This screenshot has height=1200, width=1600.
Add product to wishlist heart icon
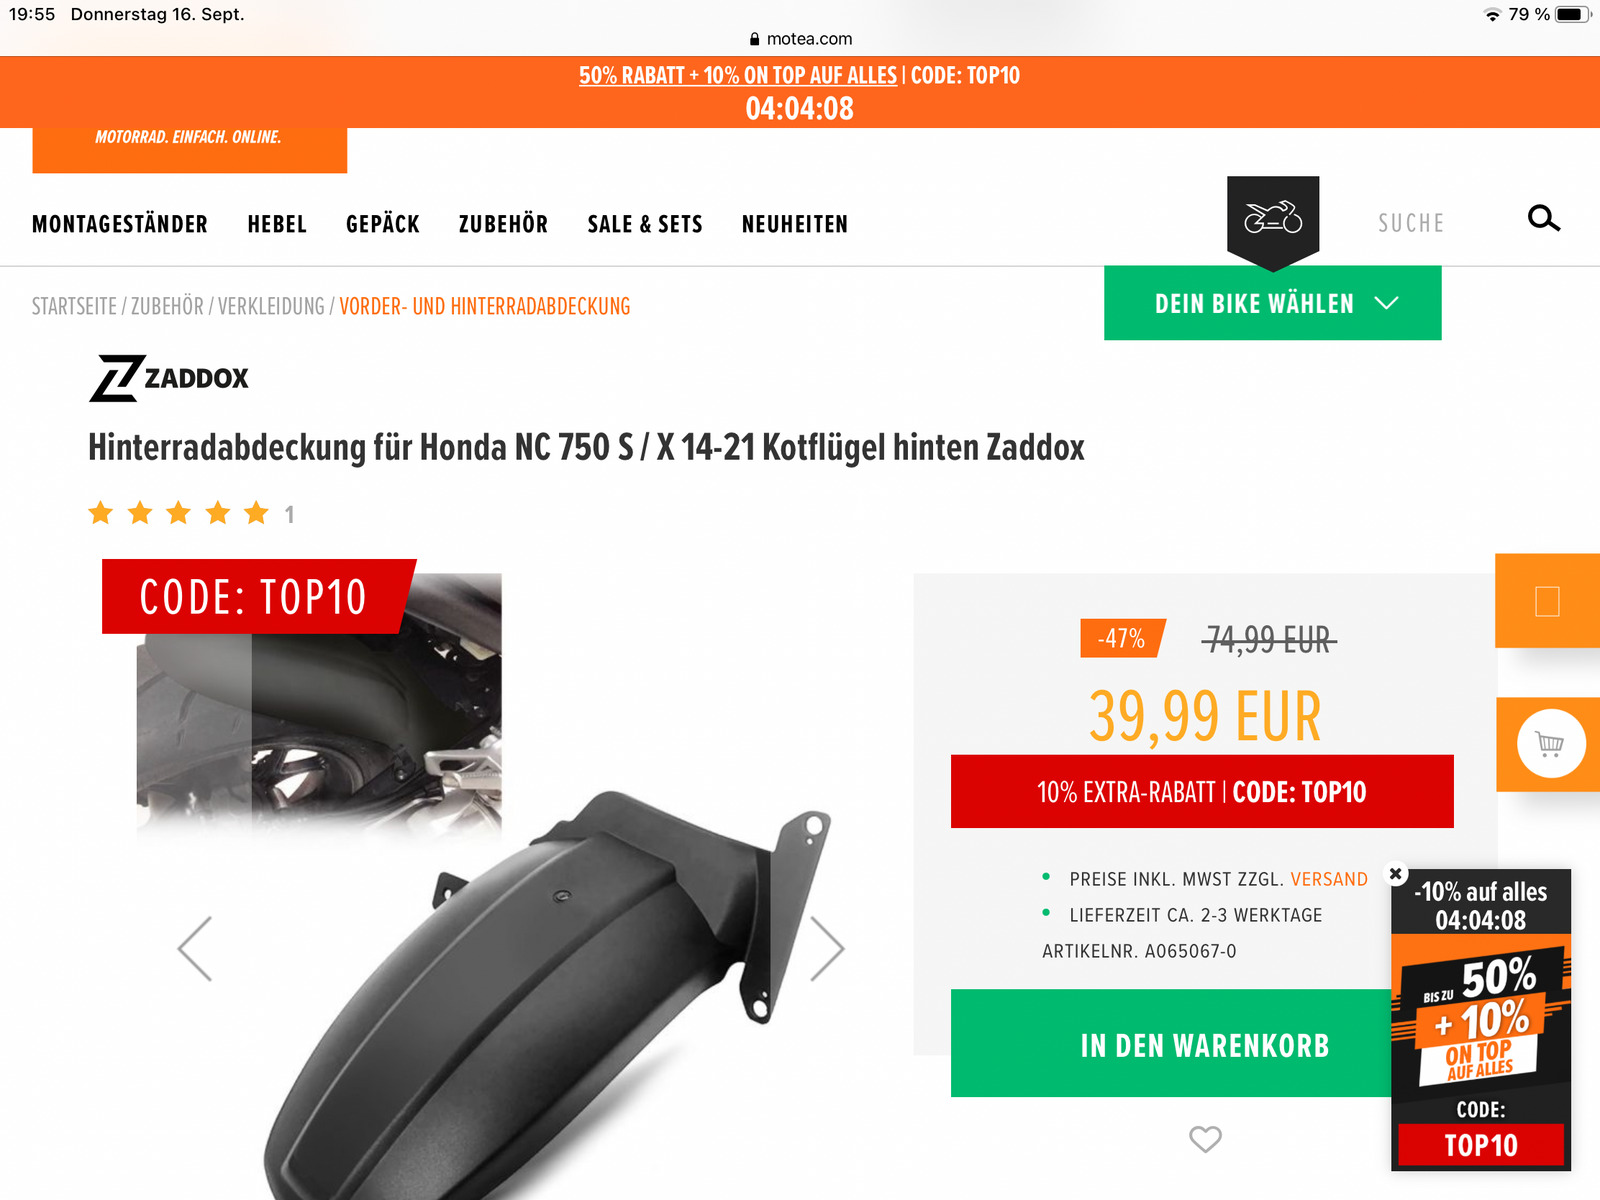(x=1205, y=1138)
